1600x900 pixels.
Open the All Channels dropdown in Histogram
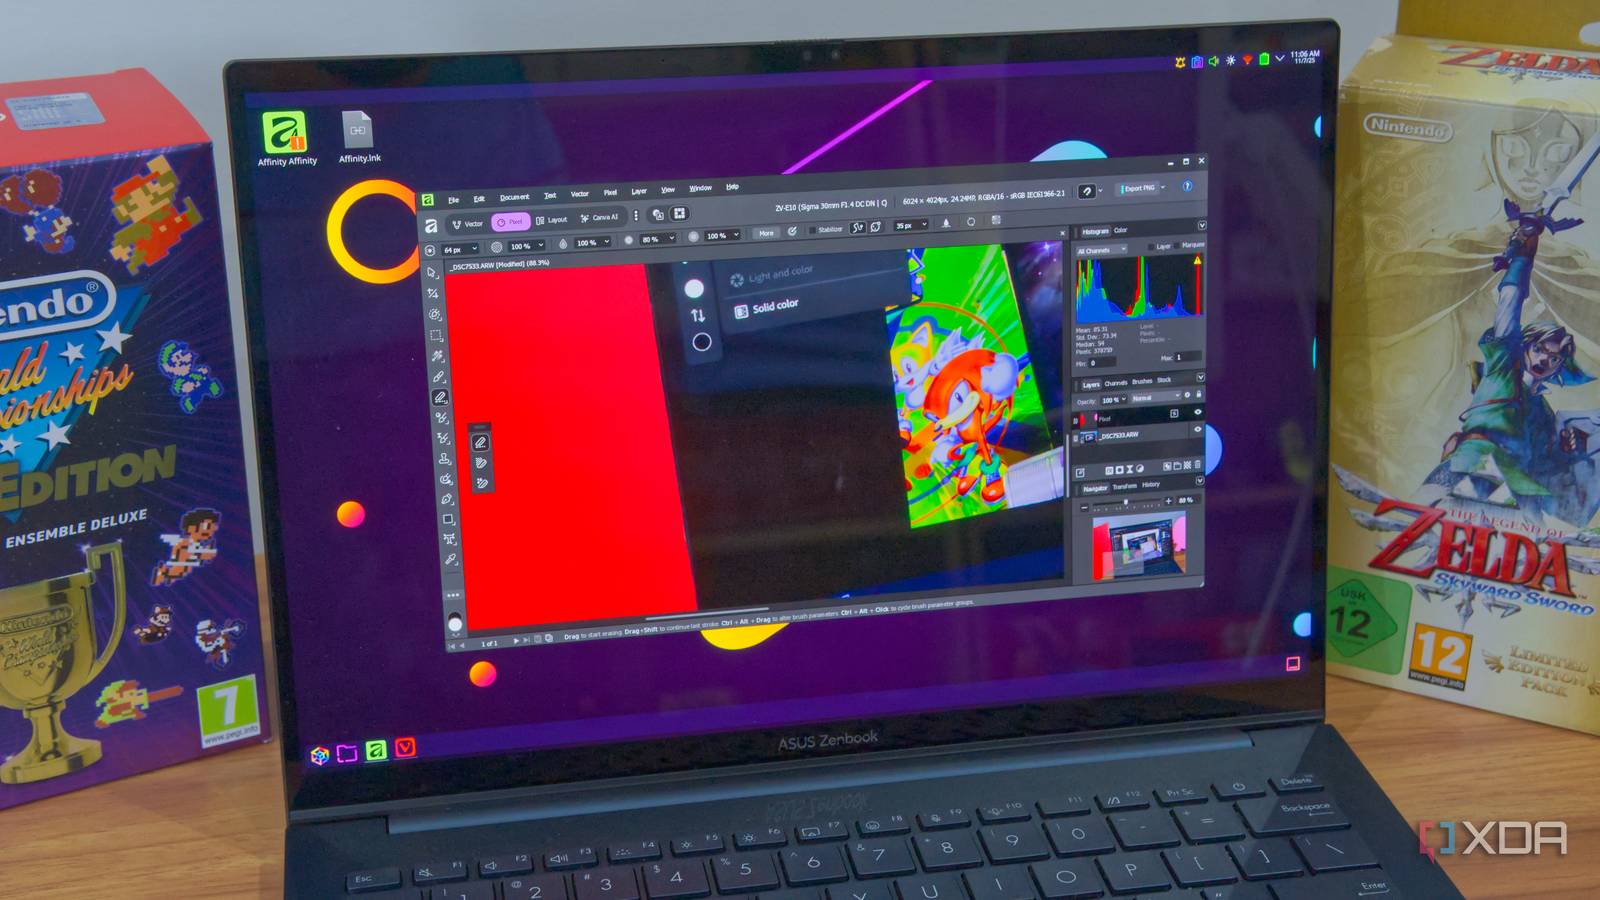coord(1101,249)
